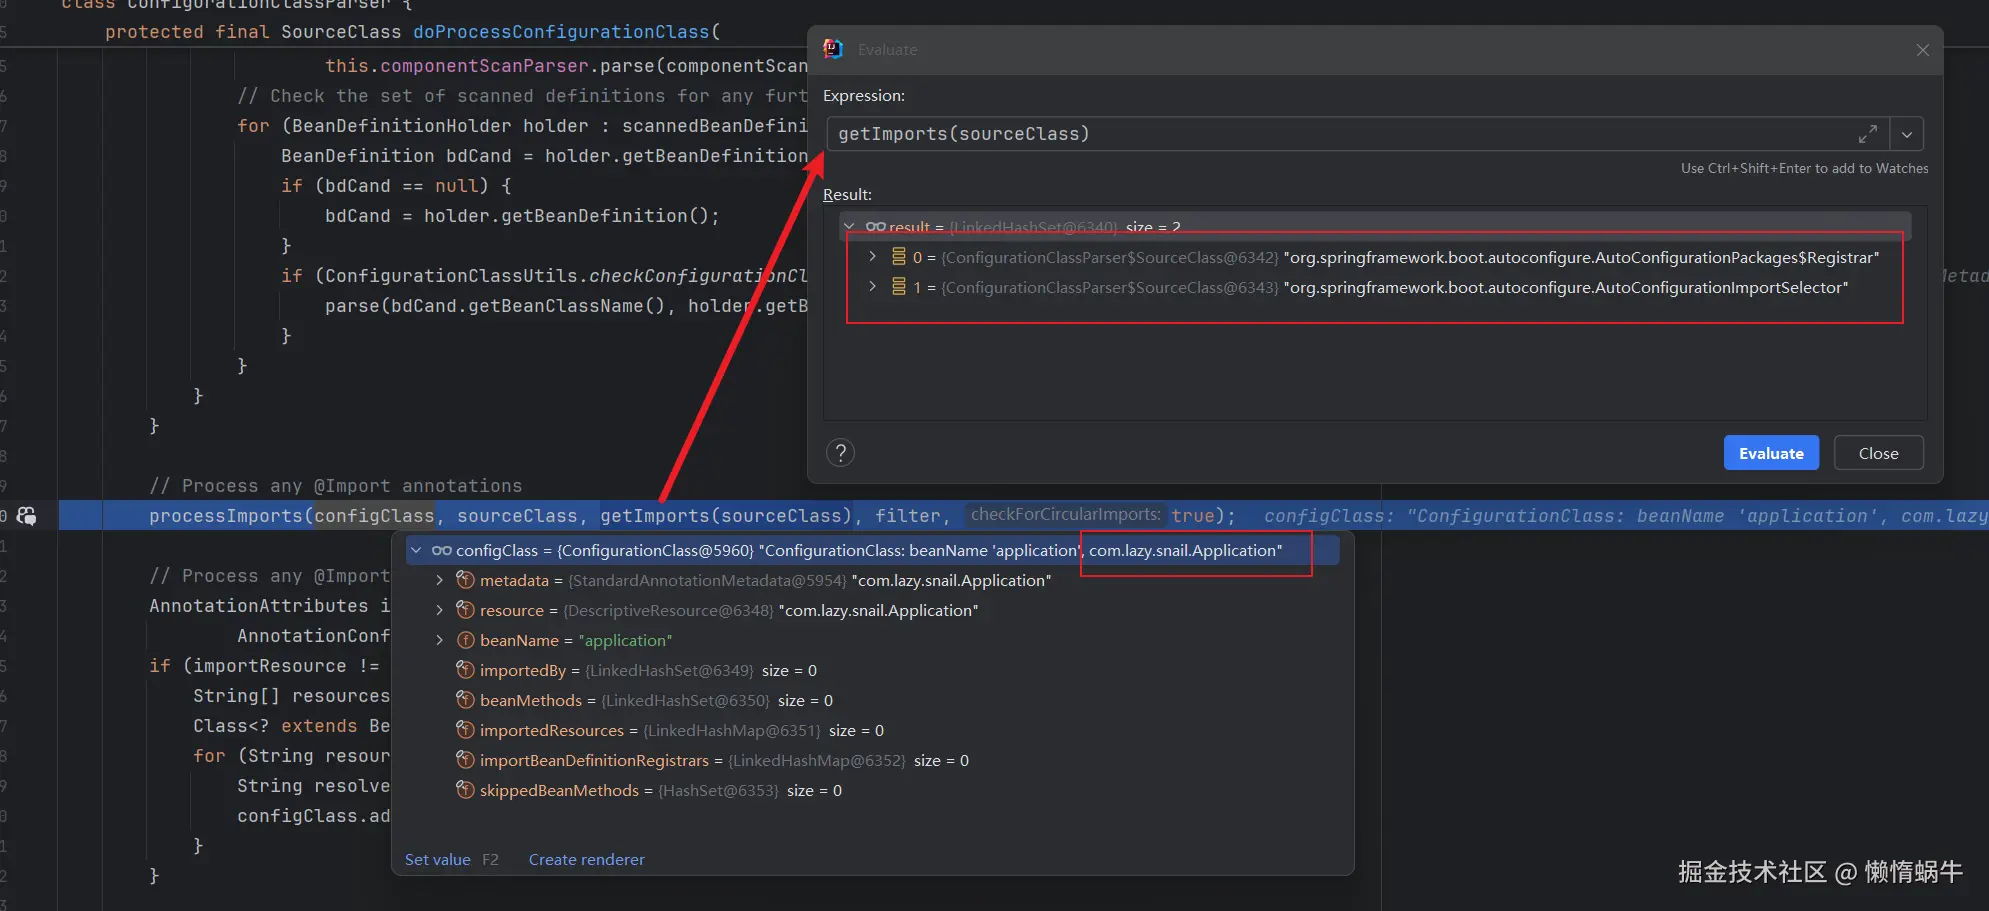
Task: Click the "// Process any @Import annotations" comment above processImports
Action: pyautogui.click(x=336, y=486)
